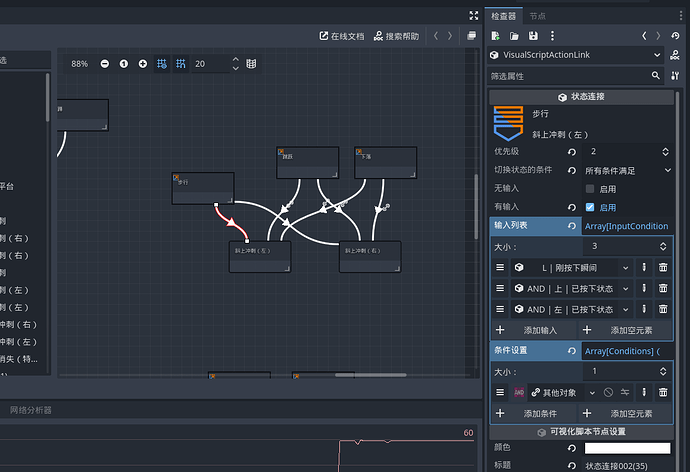This screenshot has width=690, height=472.
Task: Switch to the 节点 tab
Action: (537, 16)
